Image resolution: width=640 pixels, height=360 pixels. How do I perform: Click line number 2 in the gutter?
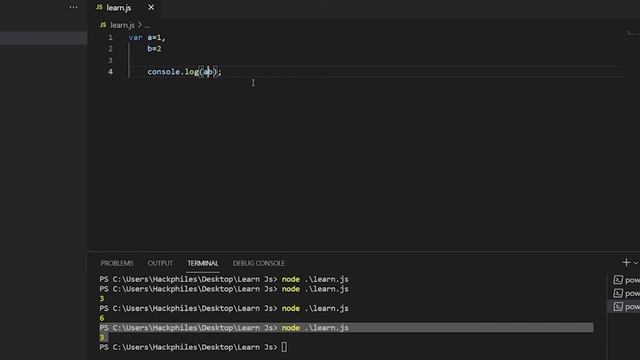(x=110, y=49)
